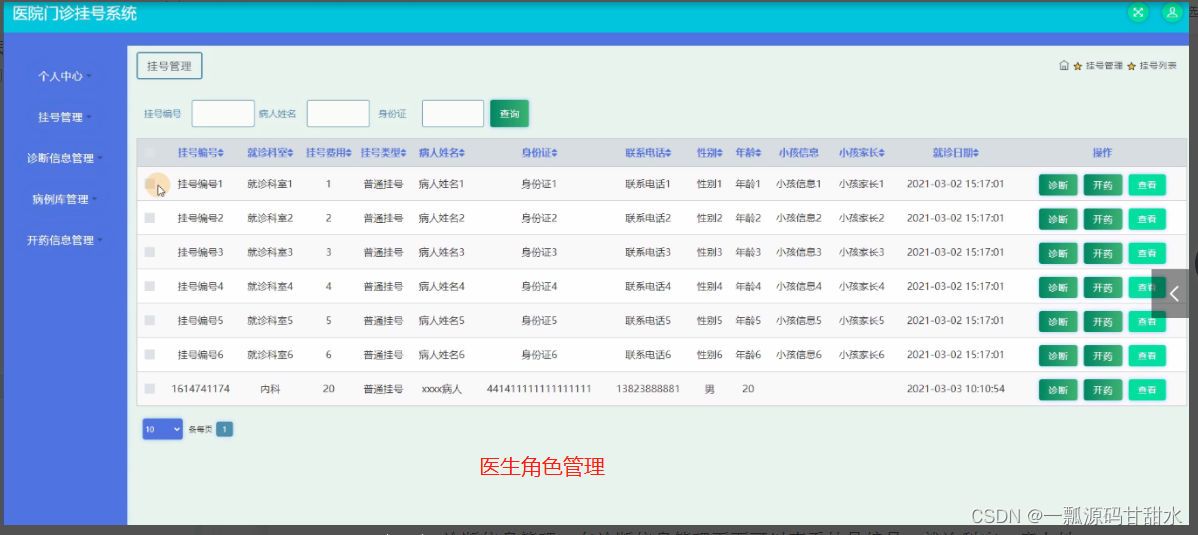Click the 挂号管理 tab button above the filters
Screen dimensions: 1198x535
pos(170,66)
